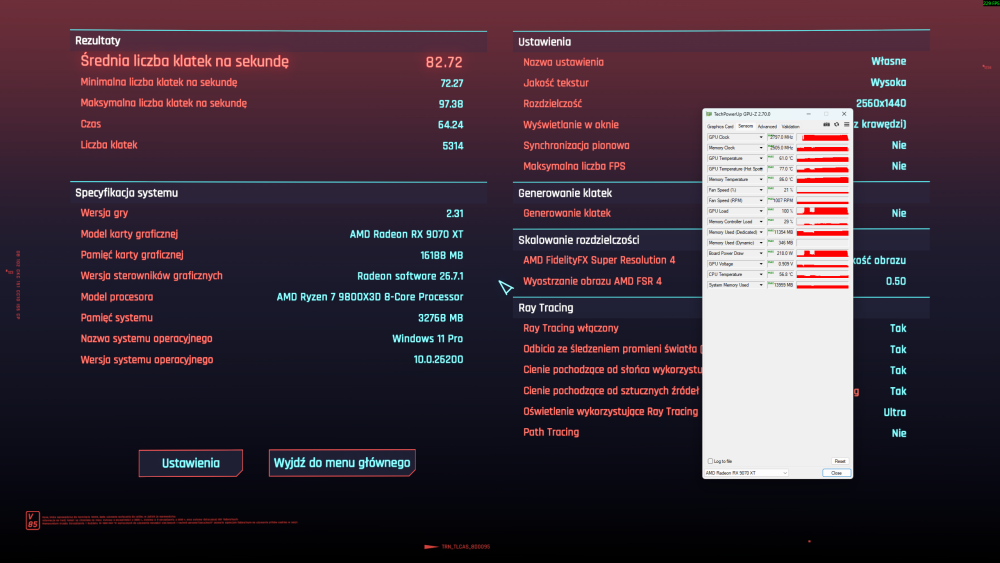The width and height of the screenshot is (1000, 563).
Task: Enable Log to file checkbox
Action: coord(710,461)
